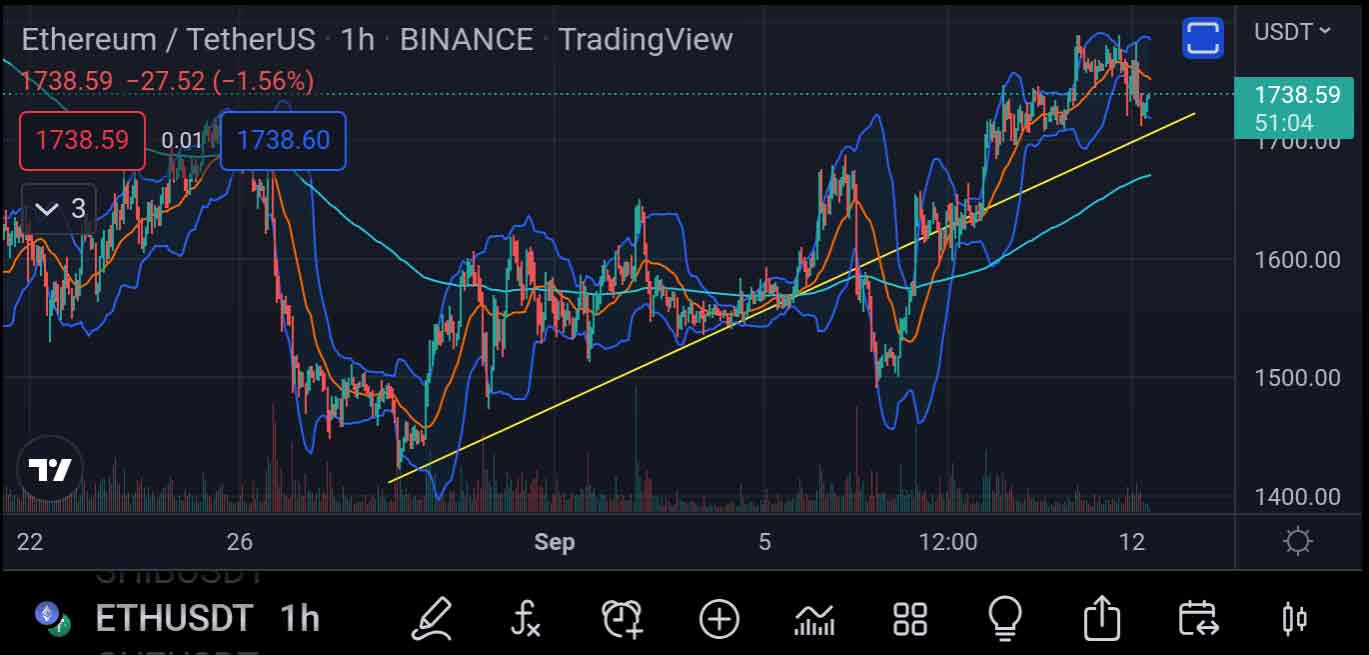Open the date range calendar icon
The image size is (1369, 655).
click(x=1197, y=619)
